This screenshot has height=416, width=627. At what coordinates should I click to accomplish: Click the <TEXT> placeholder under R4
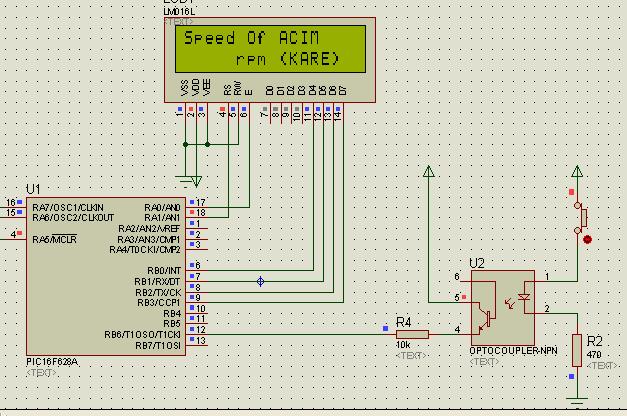click(411, 356)
